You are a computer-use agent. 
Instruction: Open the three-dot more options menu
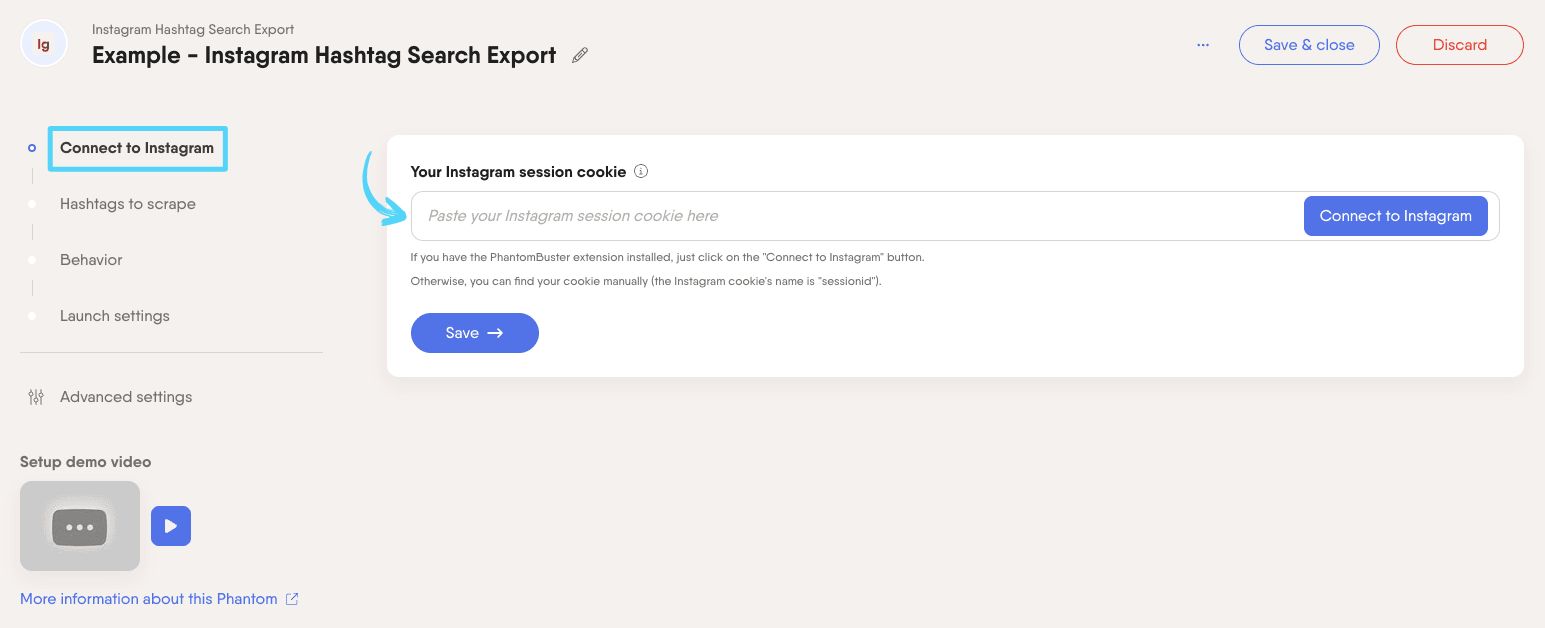click(1203, 45)
